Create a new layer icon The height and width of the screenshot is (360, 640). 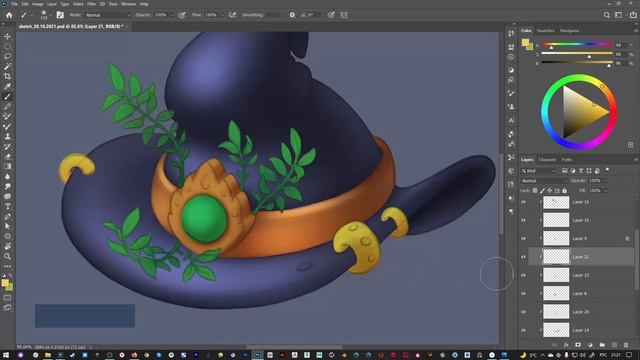tap(614, 345)
